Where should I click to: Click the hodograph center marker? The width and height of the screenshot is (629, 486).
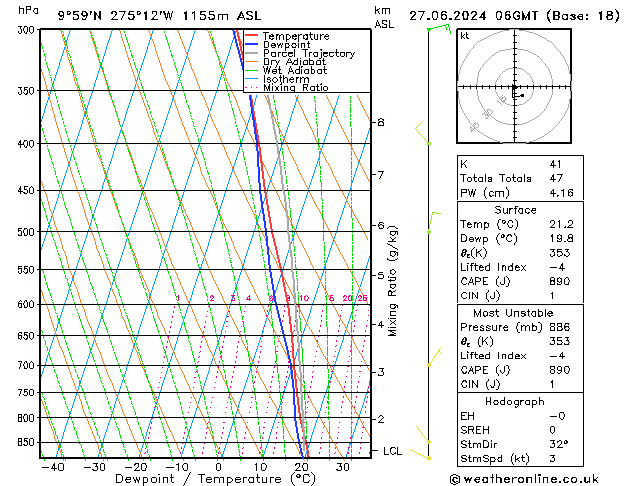514,88
